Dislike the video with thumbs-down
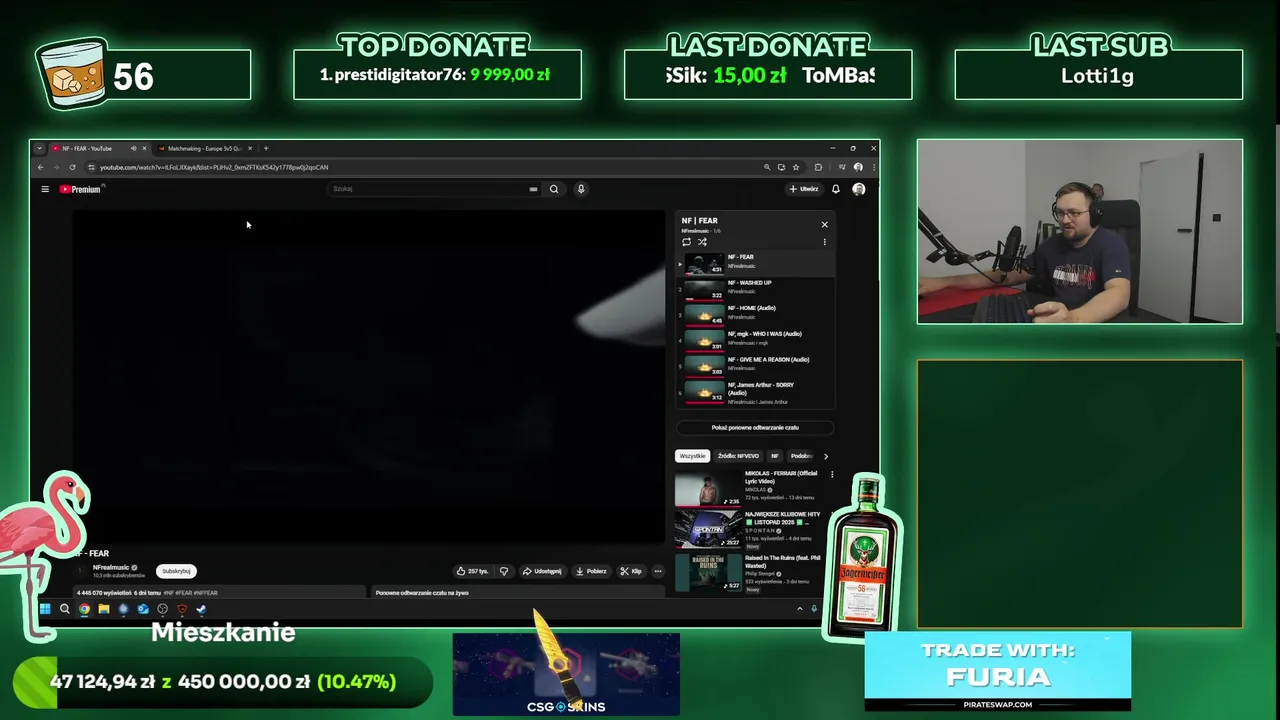Viewport: 1280px width, 720px height. [504, 571]
